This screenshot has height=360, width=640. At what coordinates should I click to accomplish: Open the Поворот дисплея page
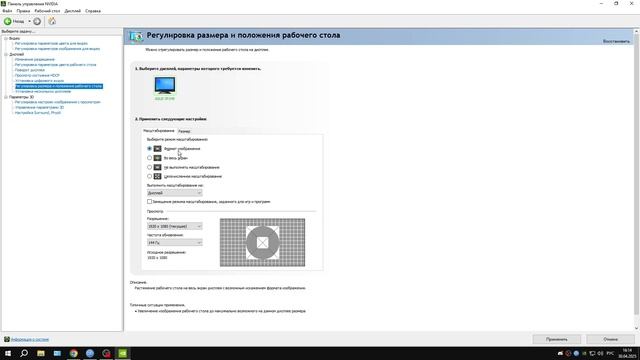point(30,70)
